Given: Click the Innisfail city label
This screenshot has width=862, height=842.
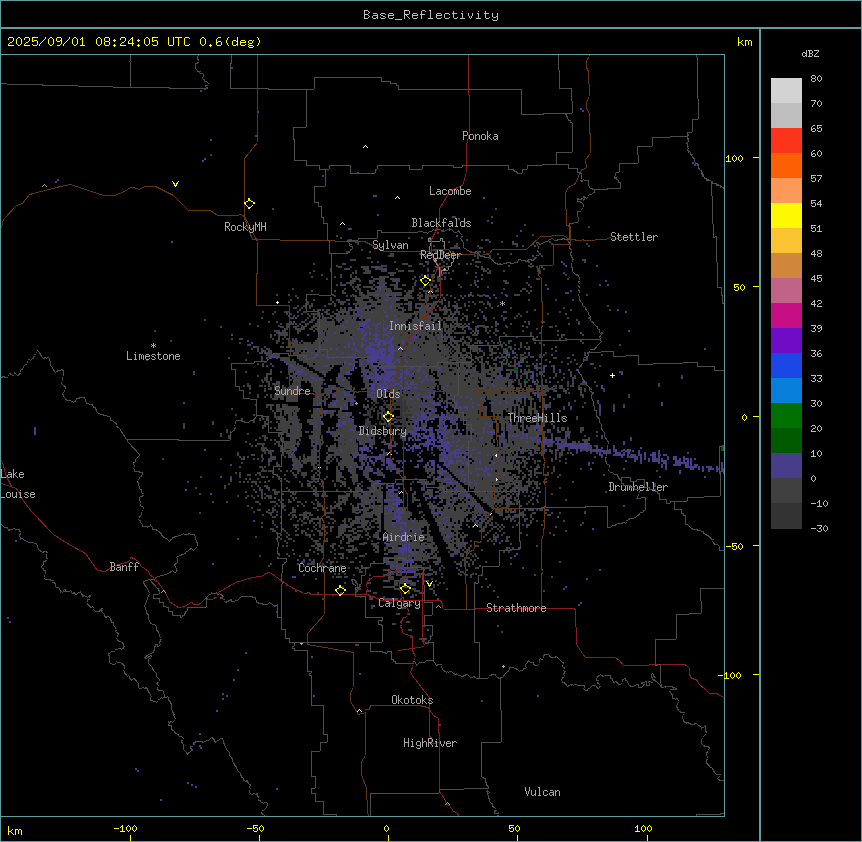Looking at the screenshot, I should [x=415, y=326].
